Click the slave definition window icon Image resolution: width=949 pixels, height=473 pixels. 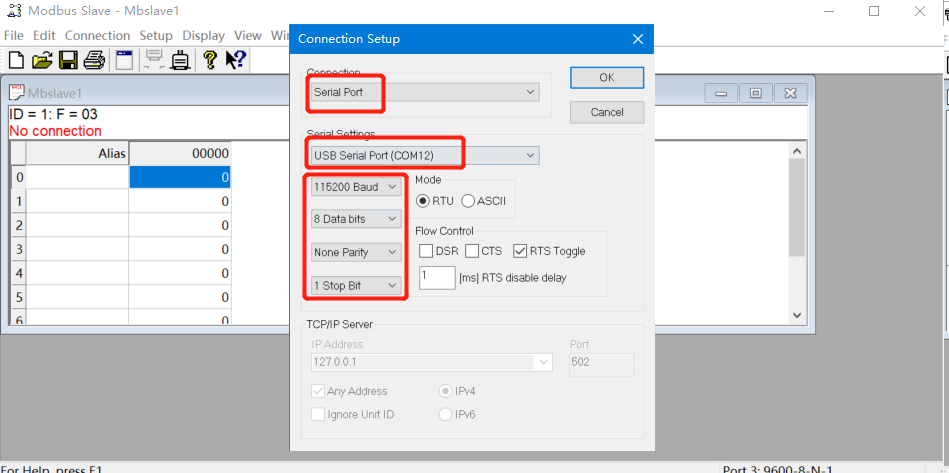pyautogui.click(x=124, y=61)
